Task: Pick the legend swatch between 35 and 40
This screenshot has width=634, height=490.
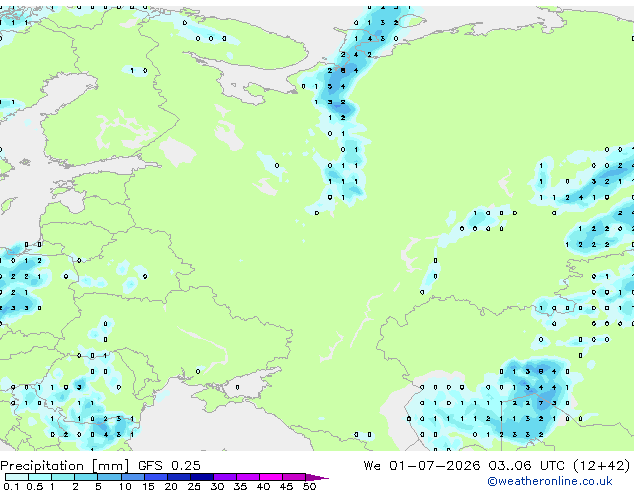Action: click(x=247, y=477)
